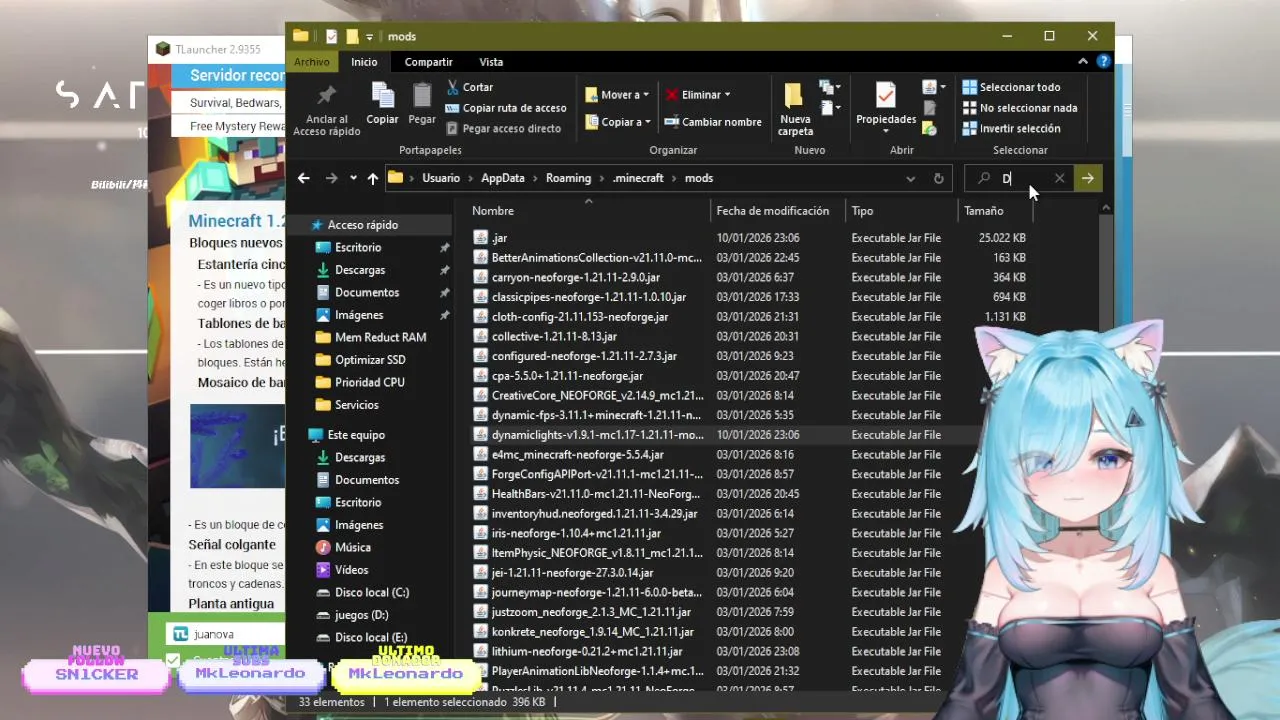The image size is (1280, 720).
Task: Open the Servicios folder in the sidebar
Action: click(x=357, y=405)
